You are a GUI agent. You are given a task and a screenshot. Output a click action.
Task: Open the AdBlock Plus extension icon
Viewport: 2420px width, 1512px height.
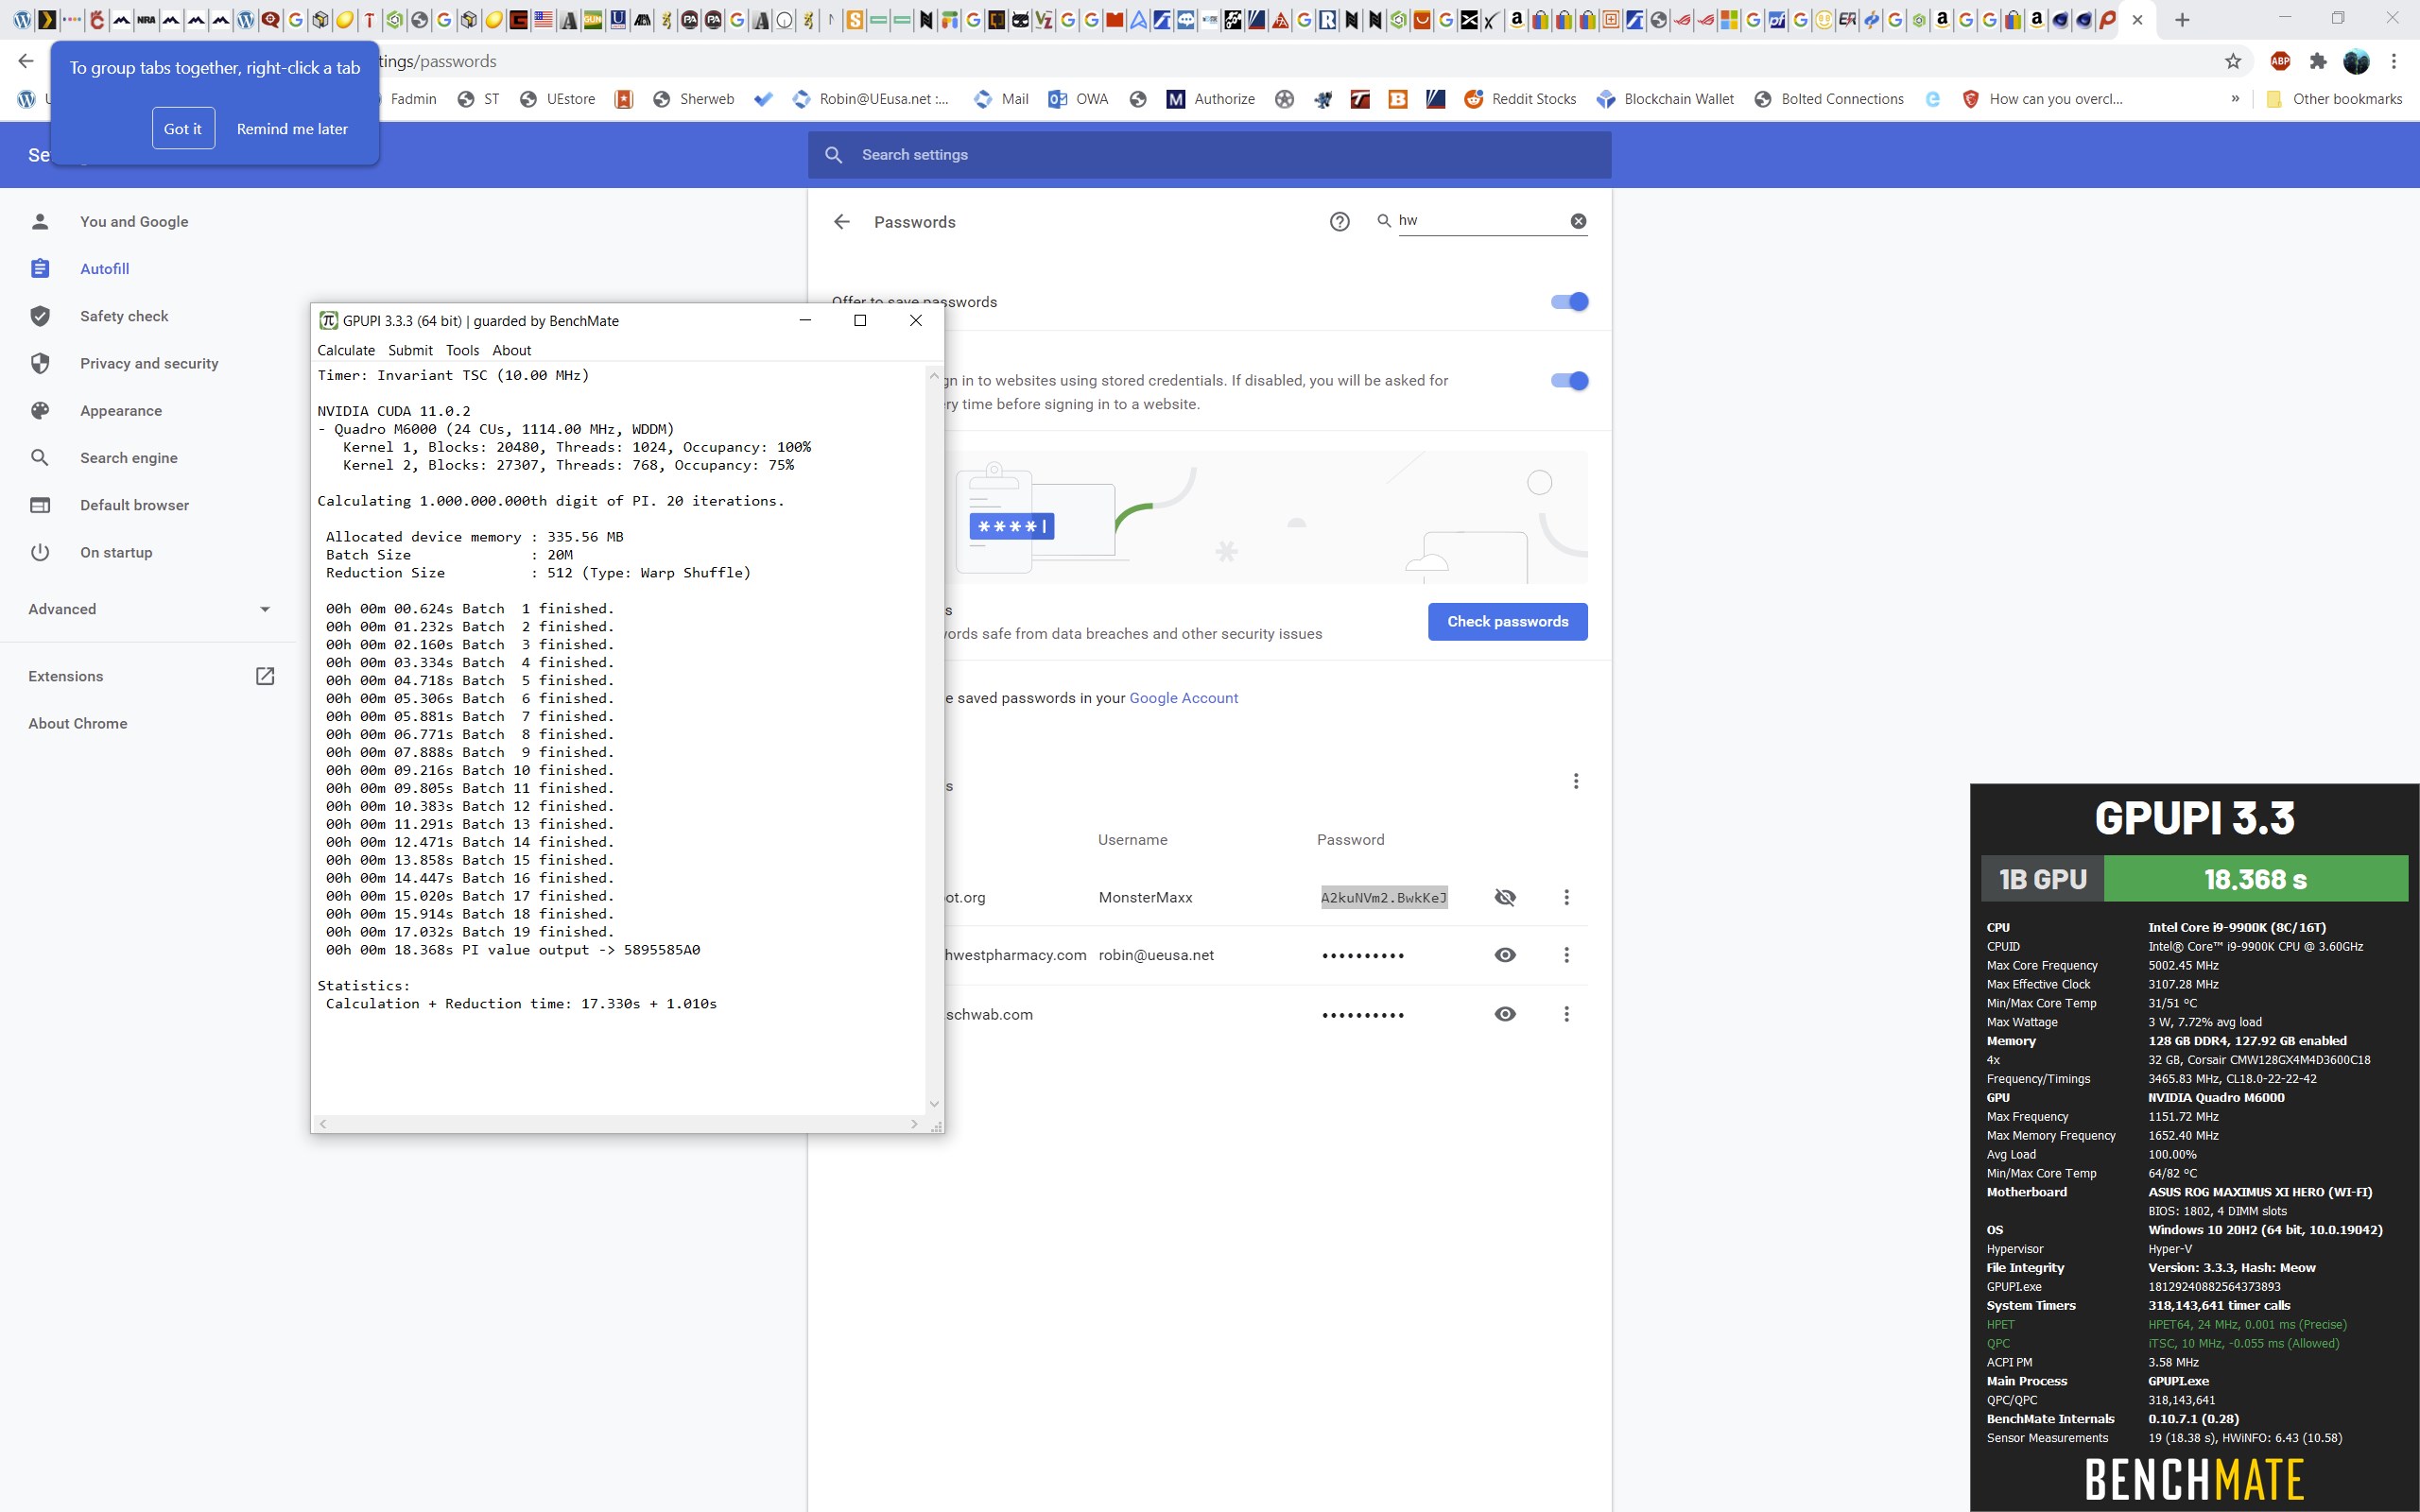pos(2280,61)
